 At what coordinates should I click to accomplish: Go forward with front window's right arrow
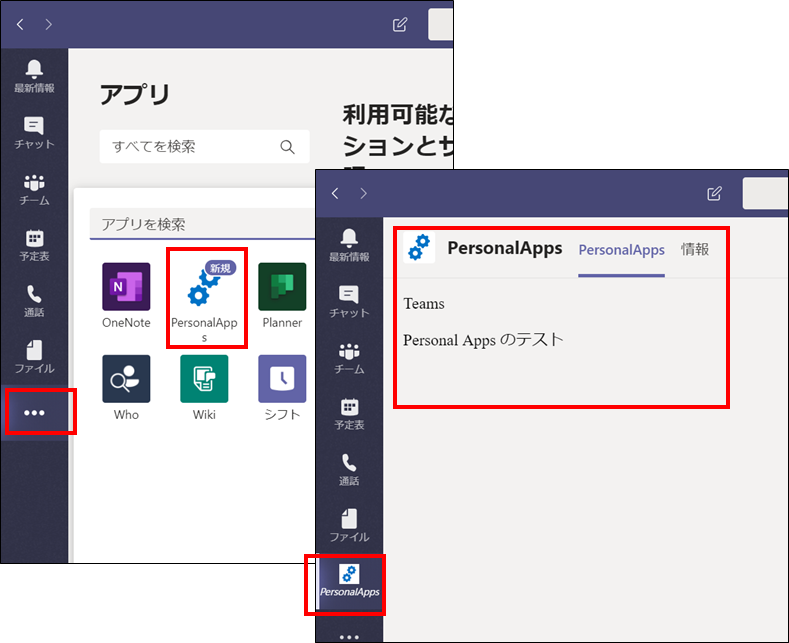pos(363,193)
